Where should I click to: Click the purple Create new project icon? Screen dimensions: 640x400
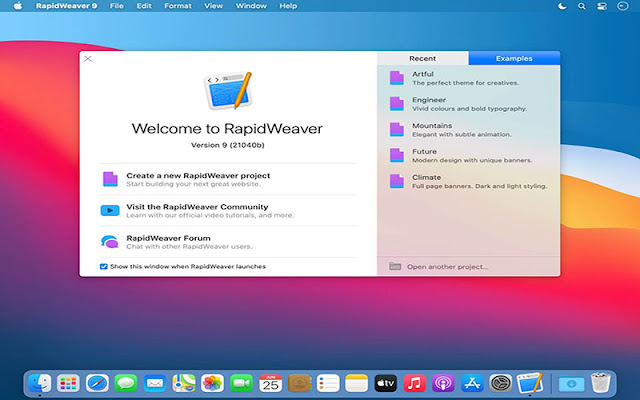(110, 179)
